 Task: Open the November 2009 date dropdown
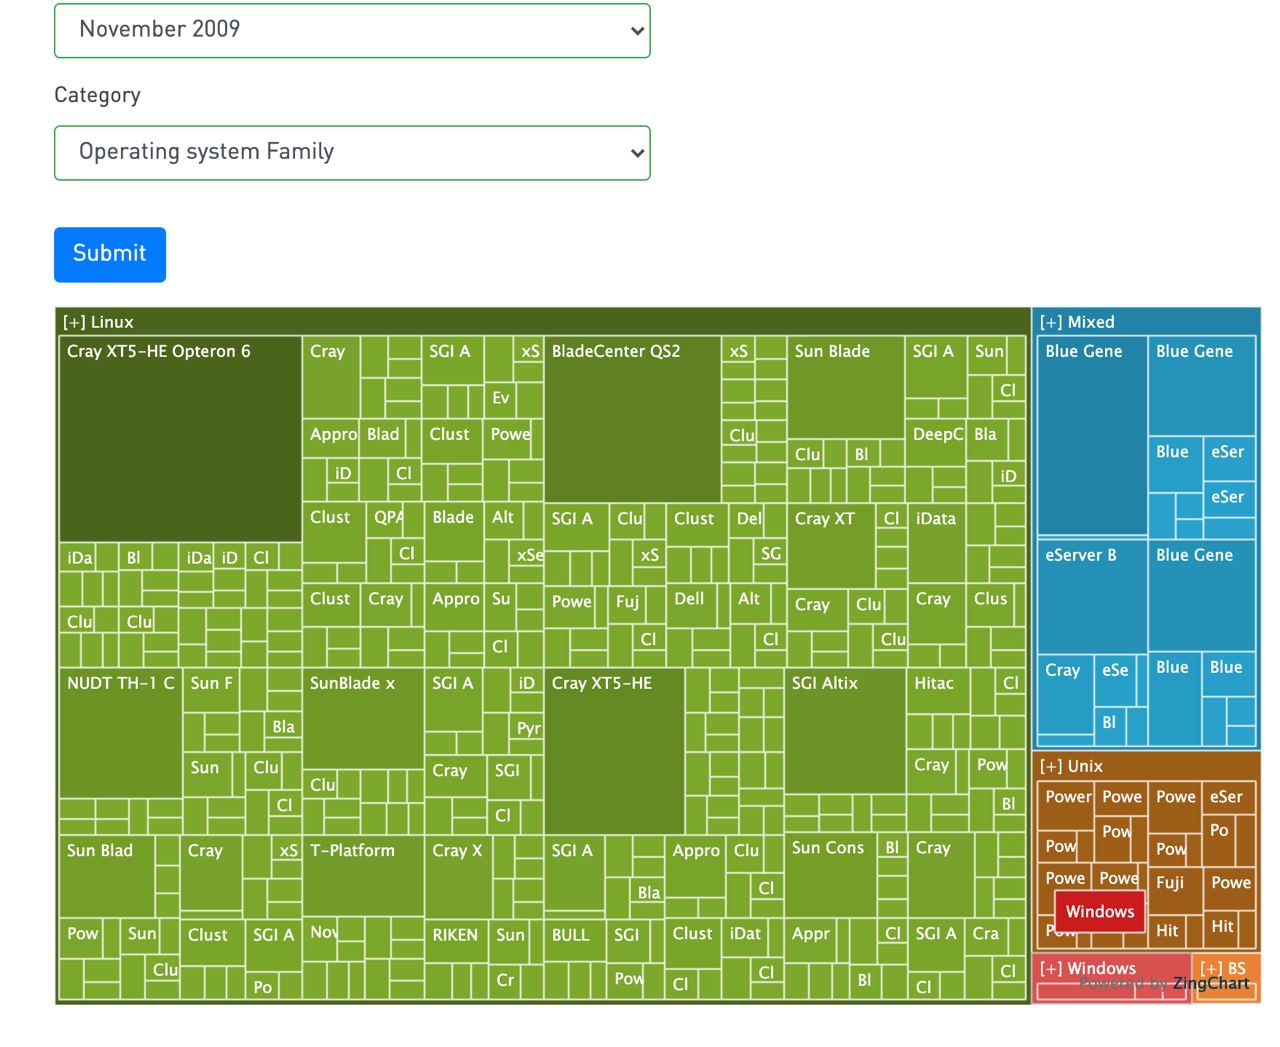point(352,30)
